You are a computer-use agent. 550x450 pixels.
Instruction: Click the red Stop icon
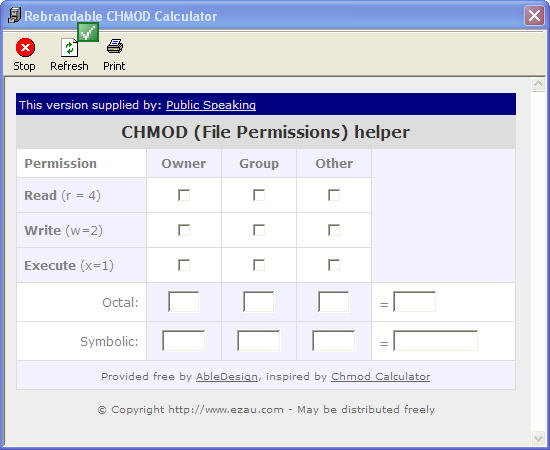tap(25, 47)
